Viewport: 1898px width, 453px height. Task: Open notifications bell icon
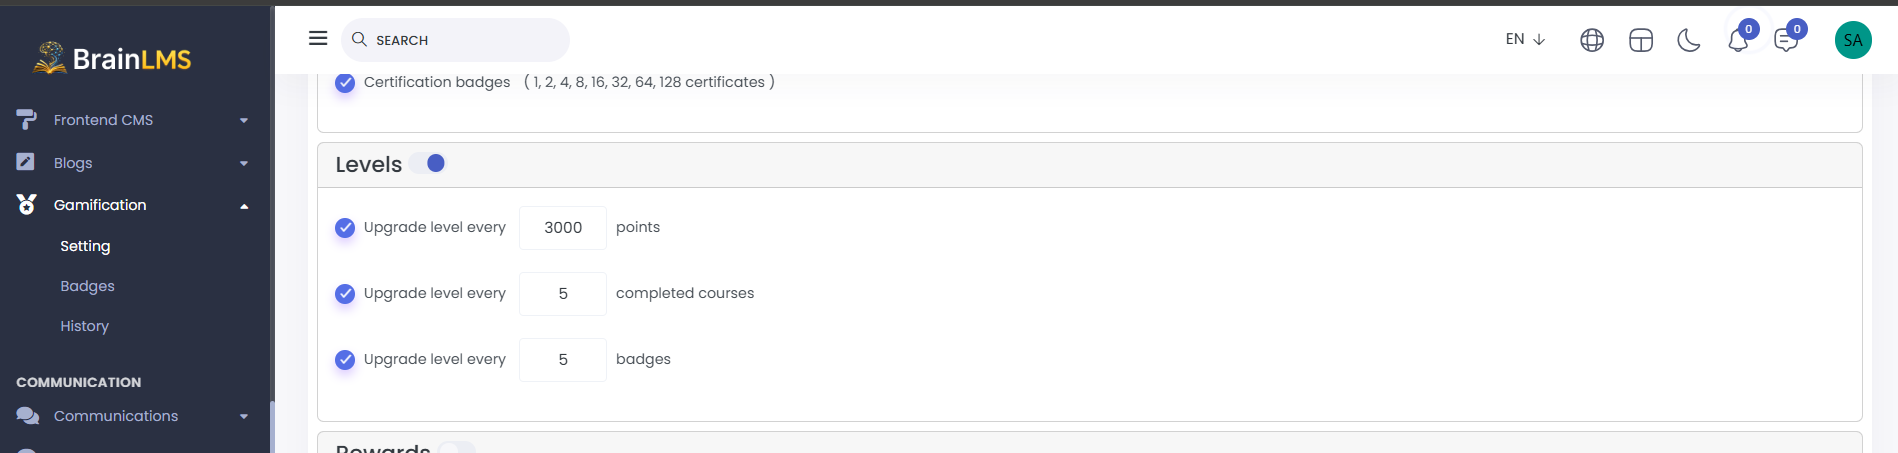coord(1738,40)
